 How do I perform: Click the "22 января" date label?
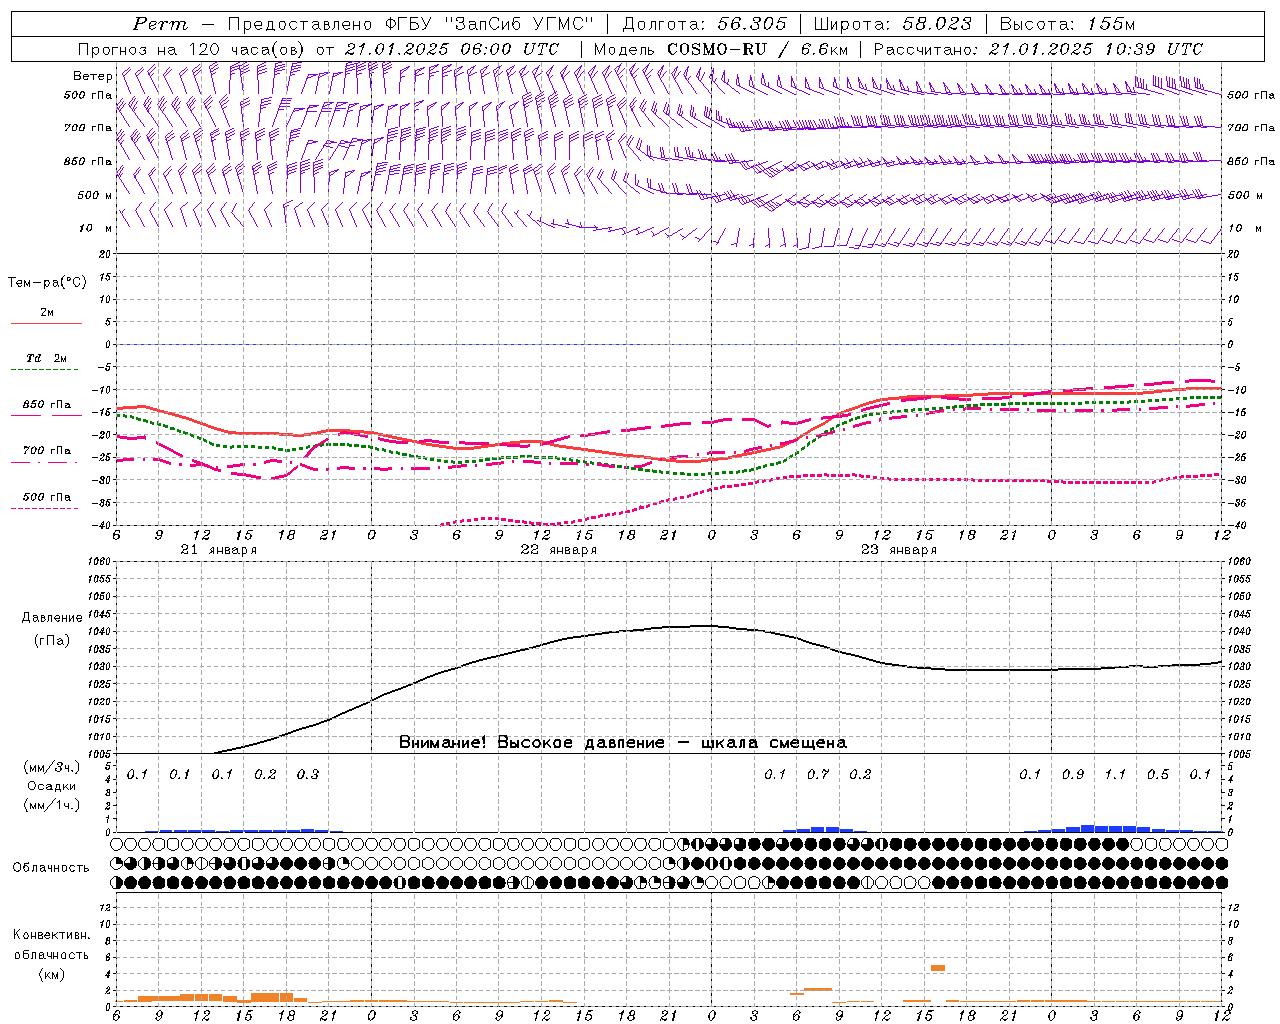[x=559, y=550]
